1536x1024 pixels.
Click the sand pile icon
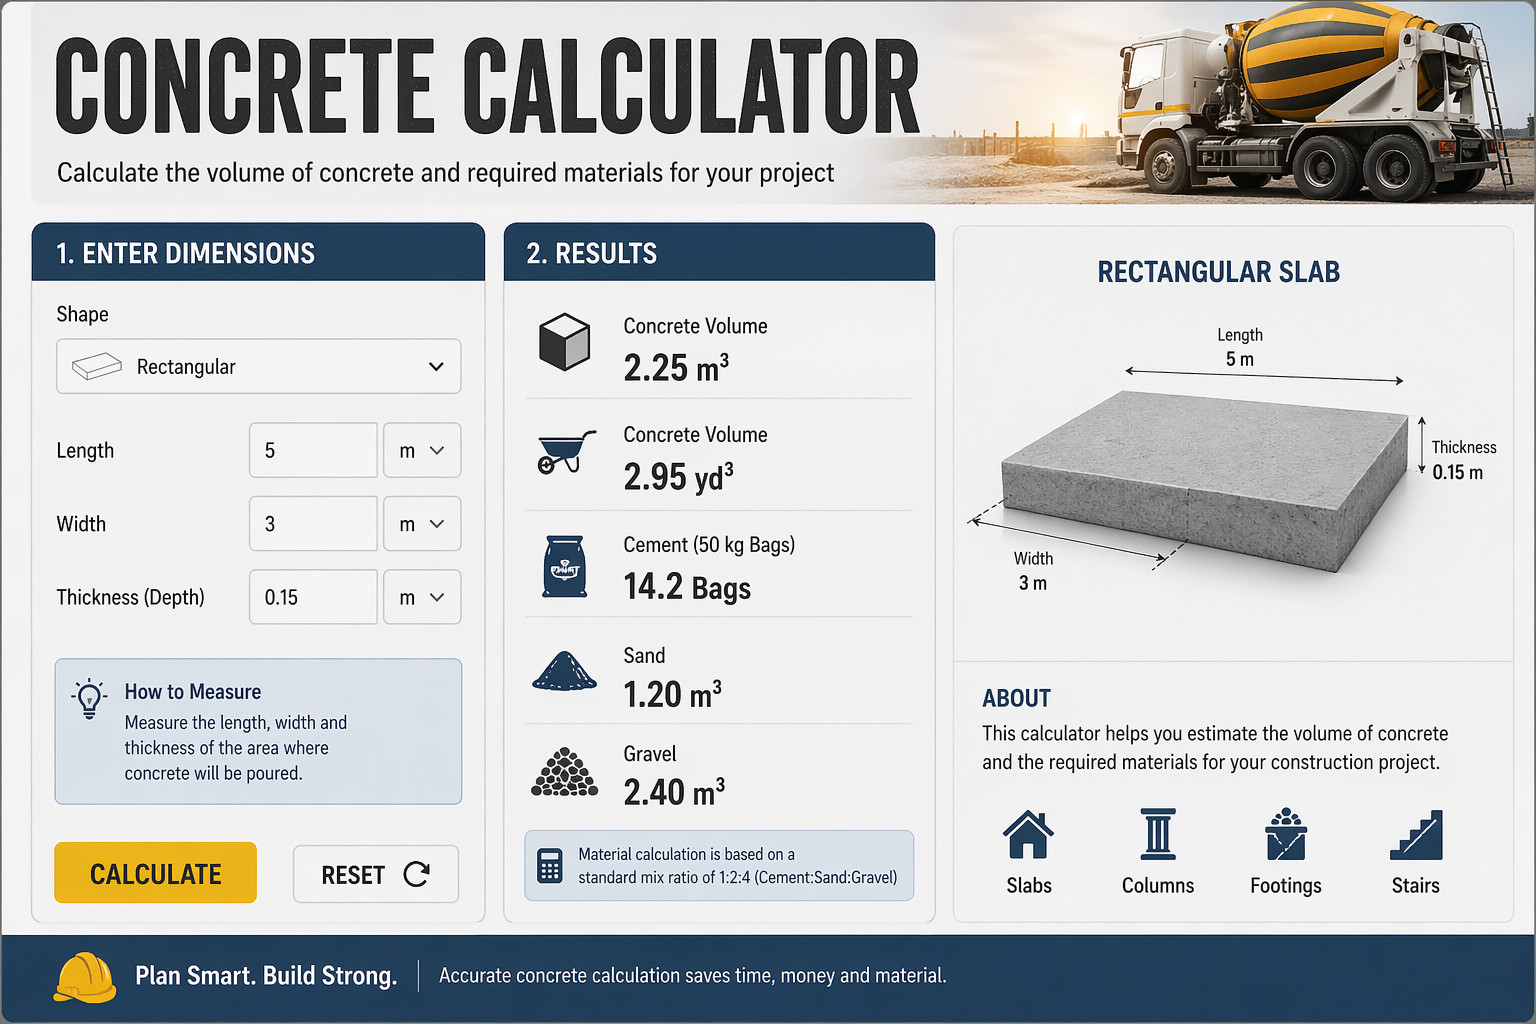(565, 671)
